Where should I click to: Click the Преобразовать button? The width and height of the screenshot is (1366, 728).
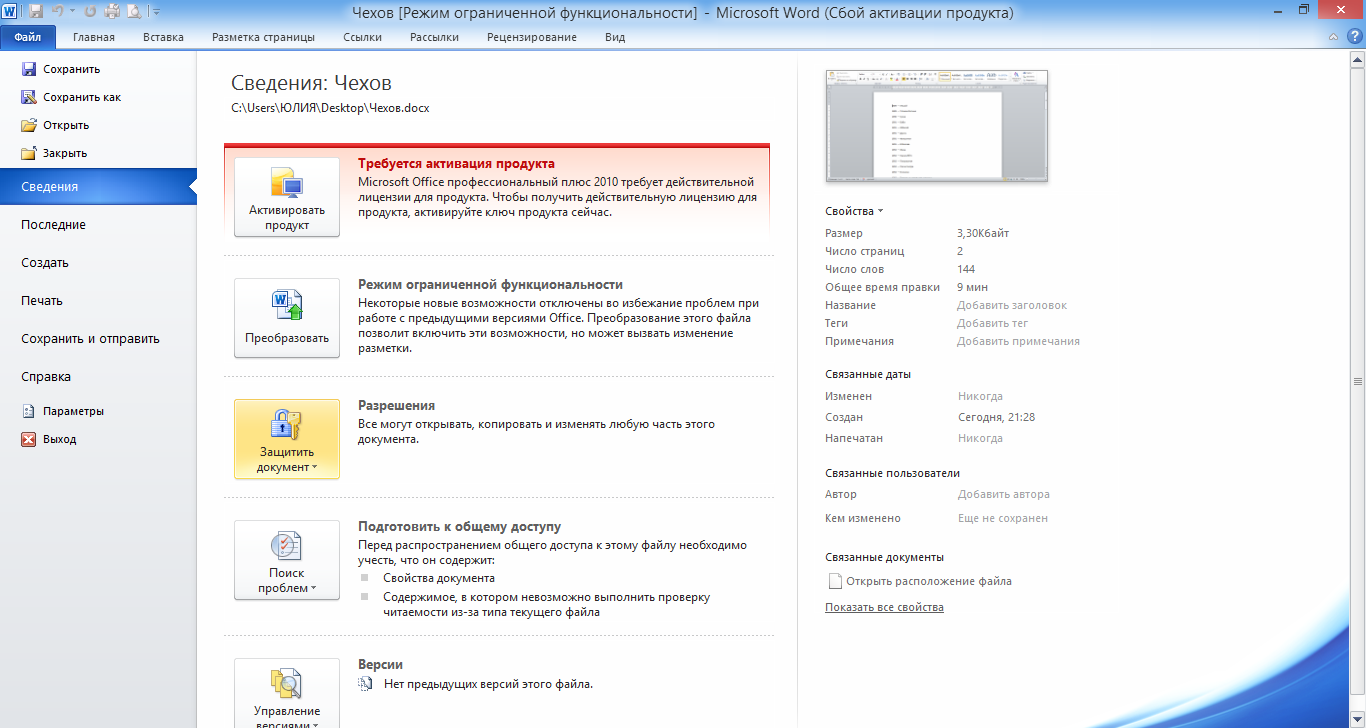tap(287, 318)
